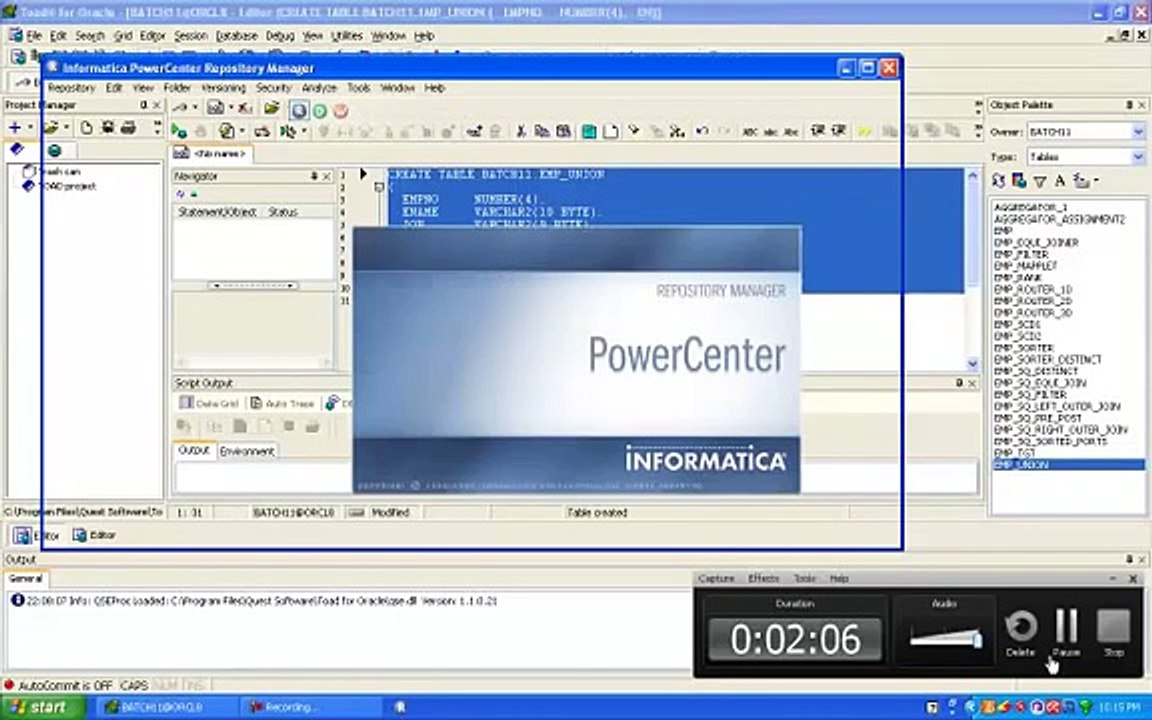Viewport: 1152px width, 720px height.
Task: Open the Folder menu in Informatica Repository Manager
Action: click(x=177, y=88)
